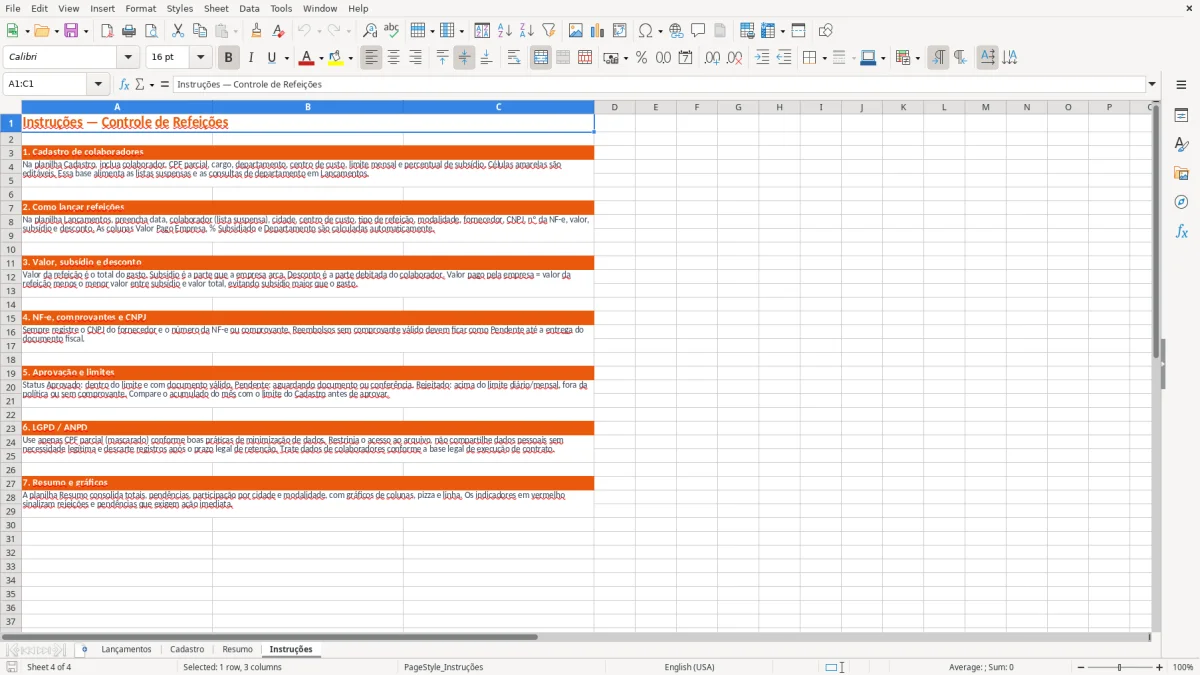Toggle Align Left
The height and width of the screenshot is (675, 1200).
click(372, 58)
